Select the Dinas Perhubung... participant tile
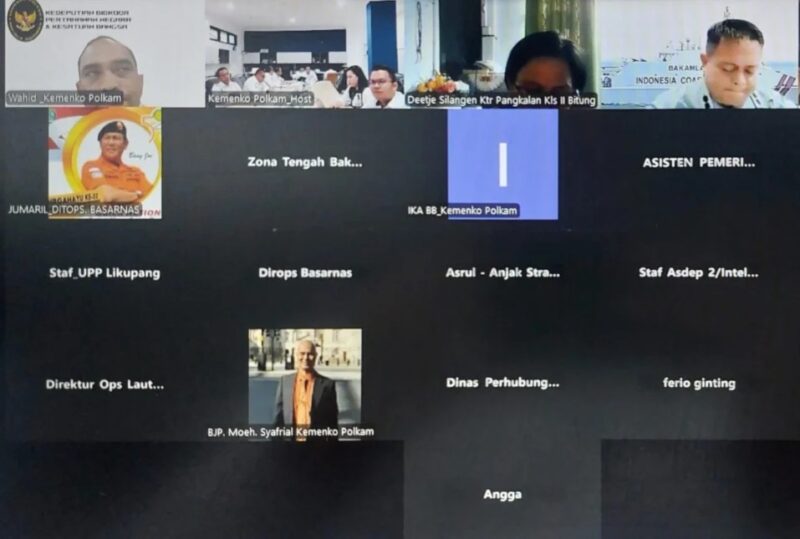 502,383
